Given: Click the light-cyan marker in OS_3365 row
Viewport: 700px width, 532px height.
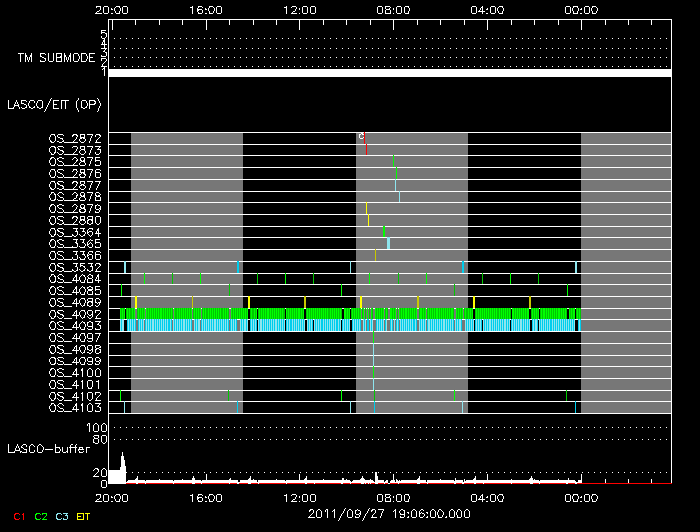Looking at the screenshot, I should click(x=388, y=243).
